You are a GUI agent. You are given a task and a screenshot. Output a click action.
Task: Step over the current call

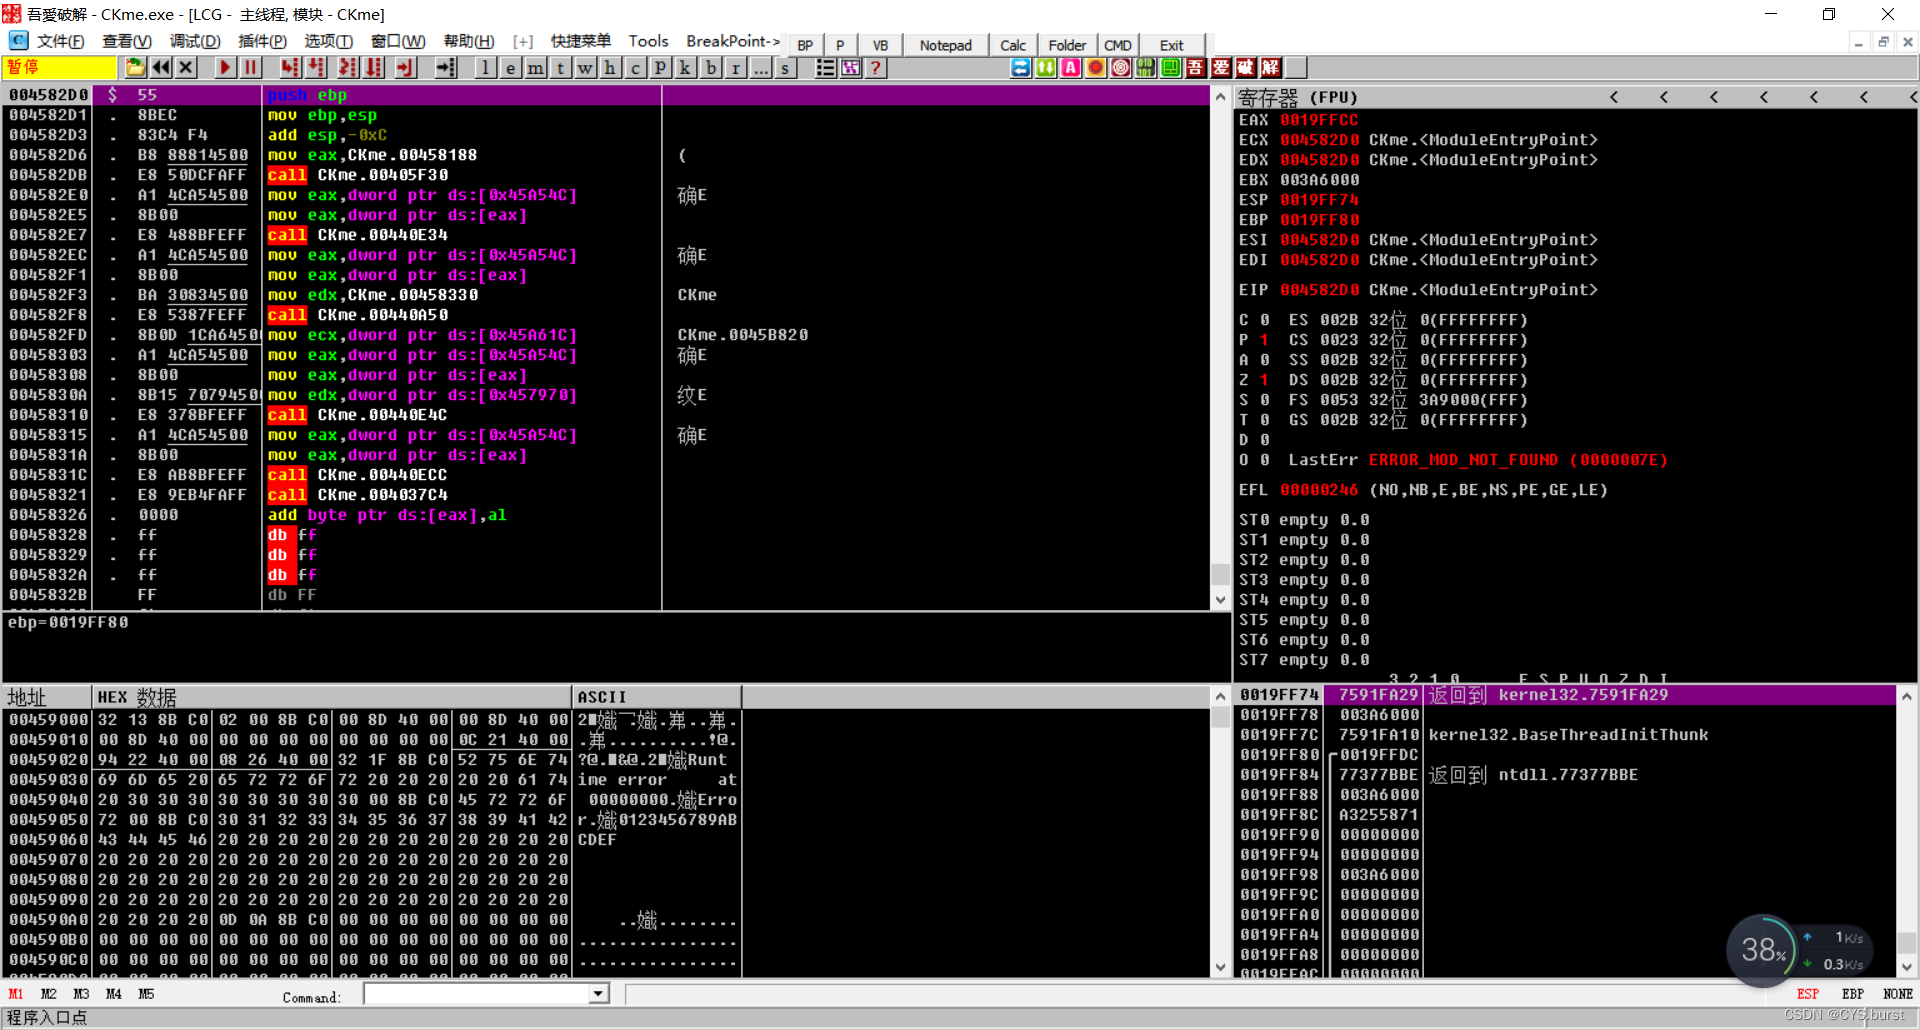tap(316, 67)
